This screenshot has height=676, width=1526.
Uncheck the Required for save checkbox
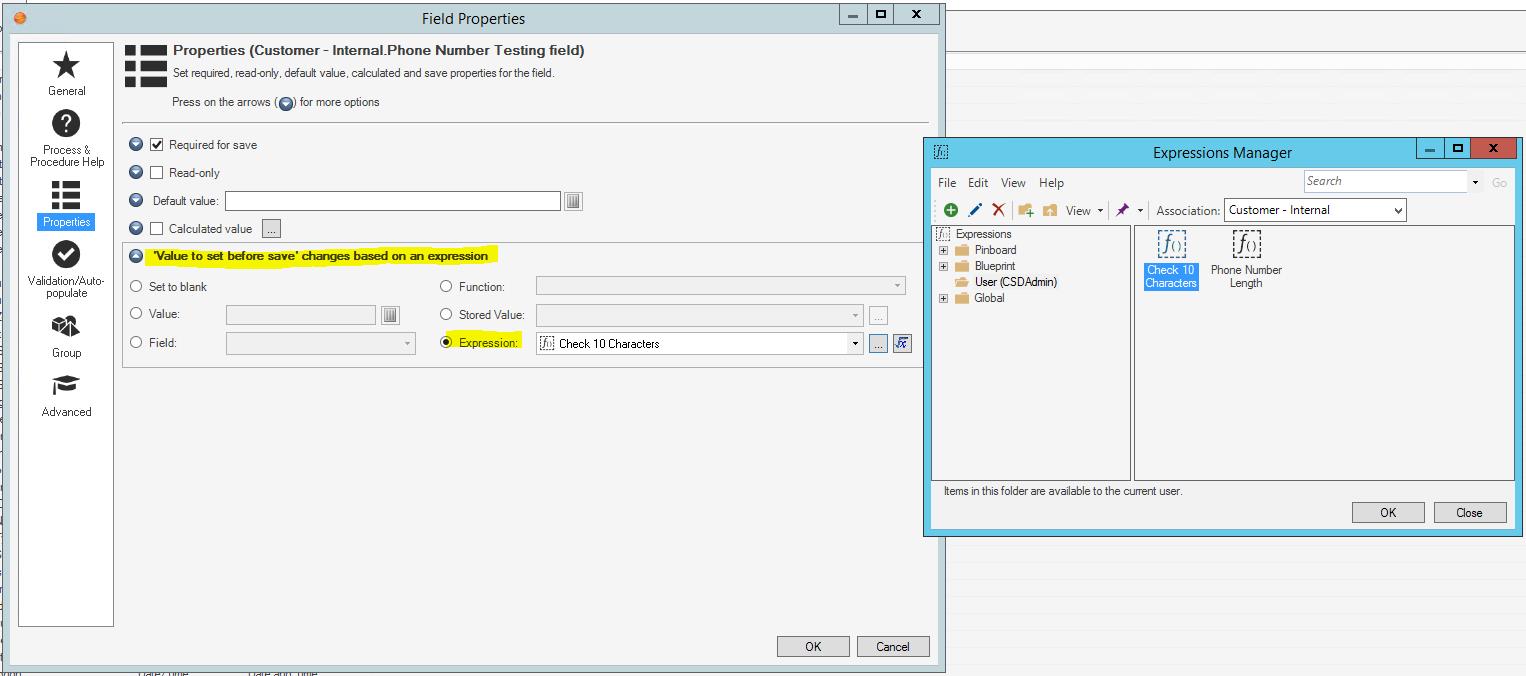coord(156,145)
